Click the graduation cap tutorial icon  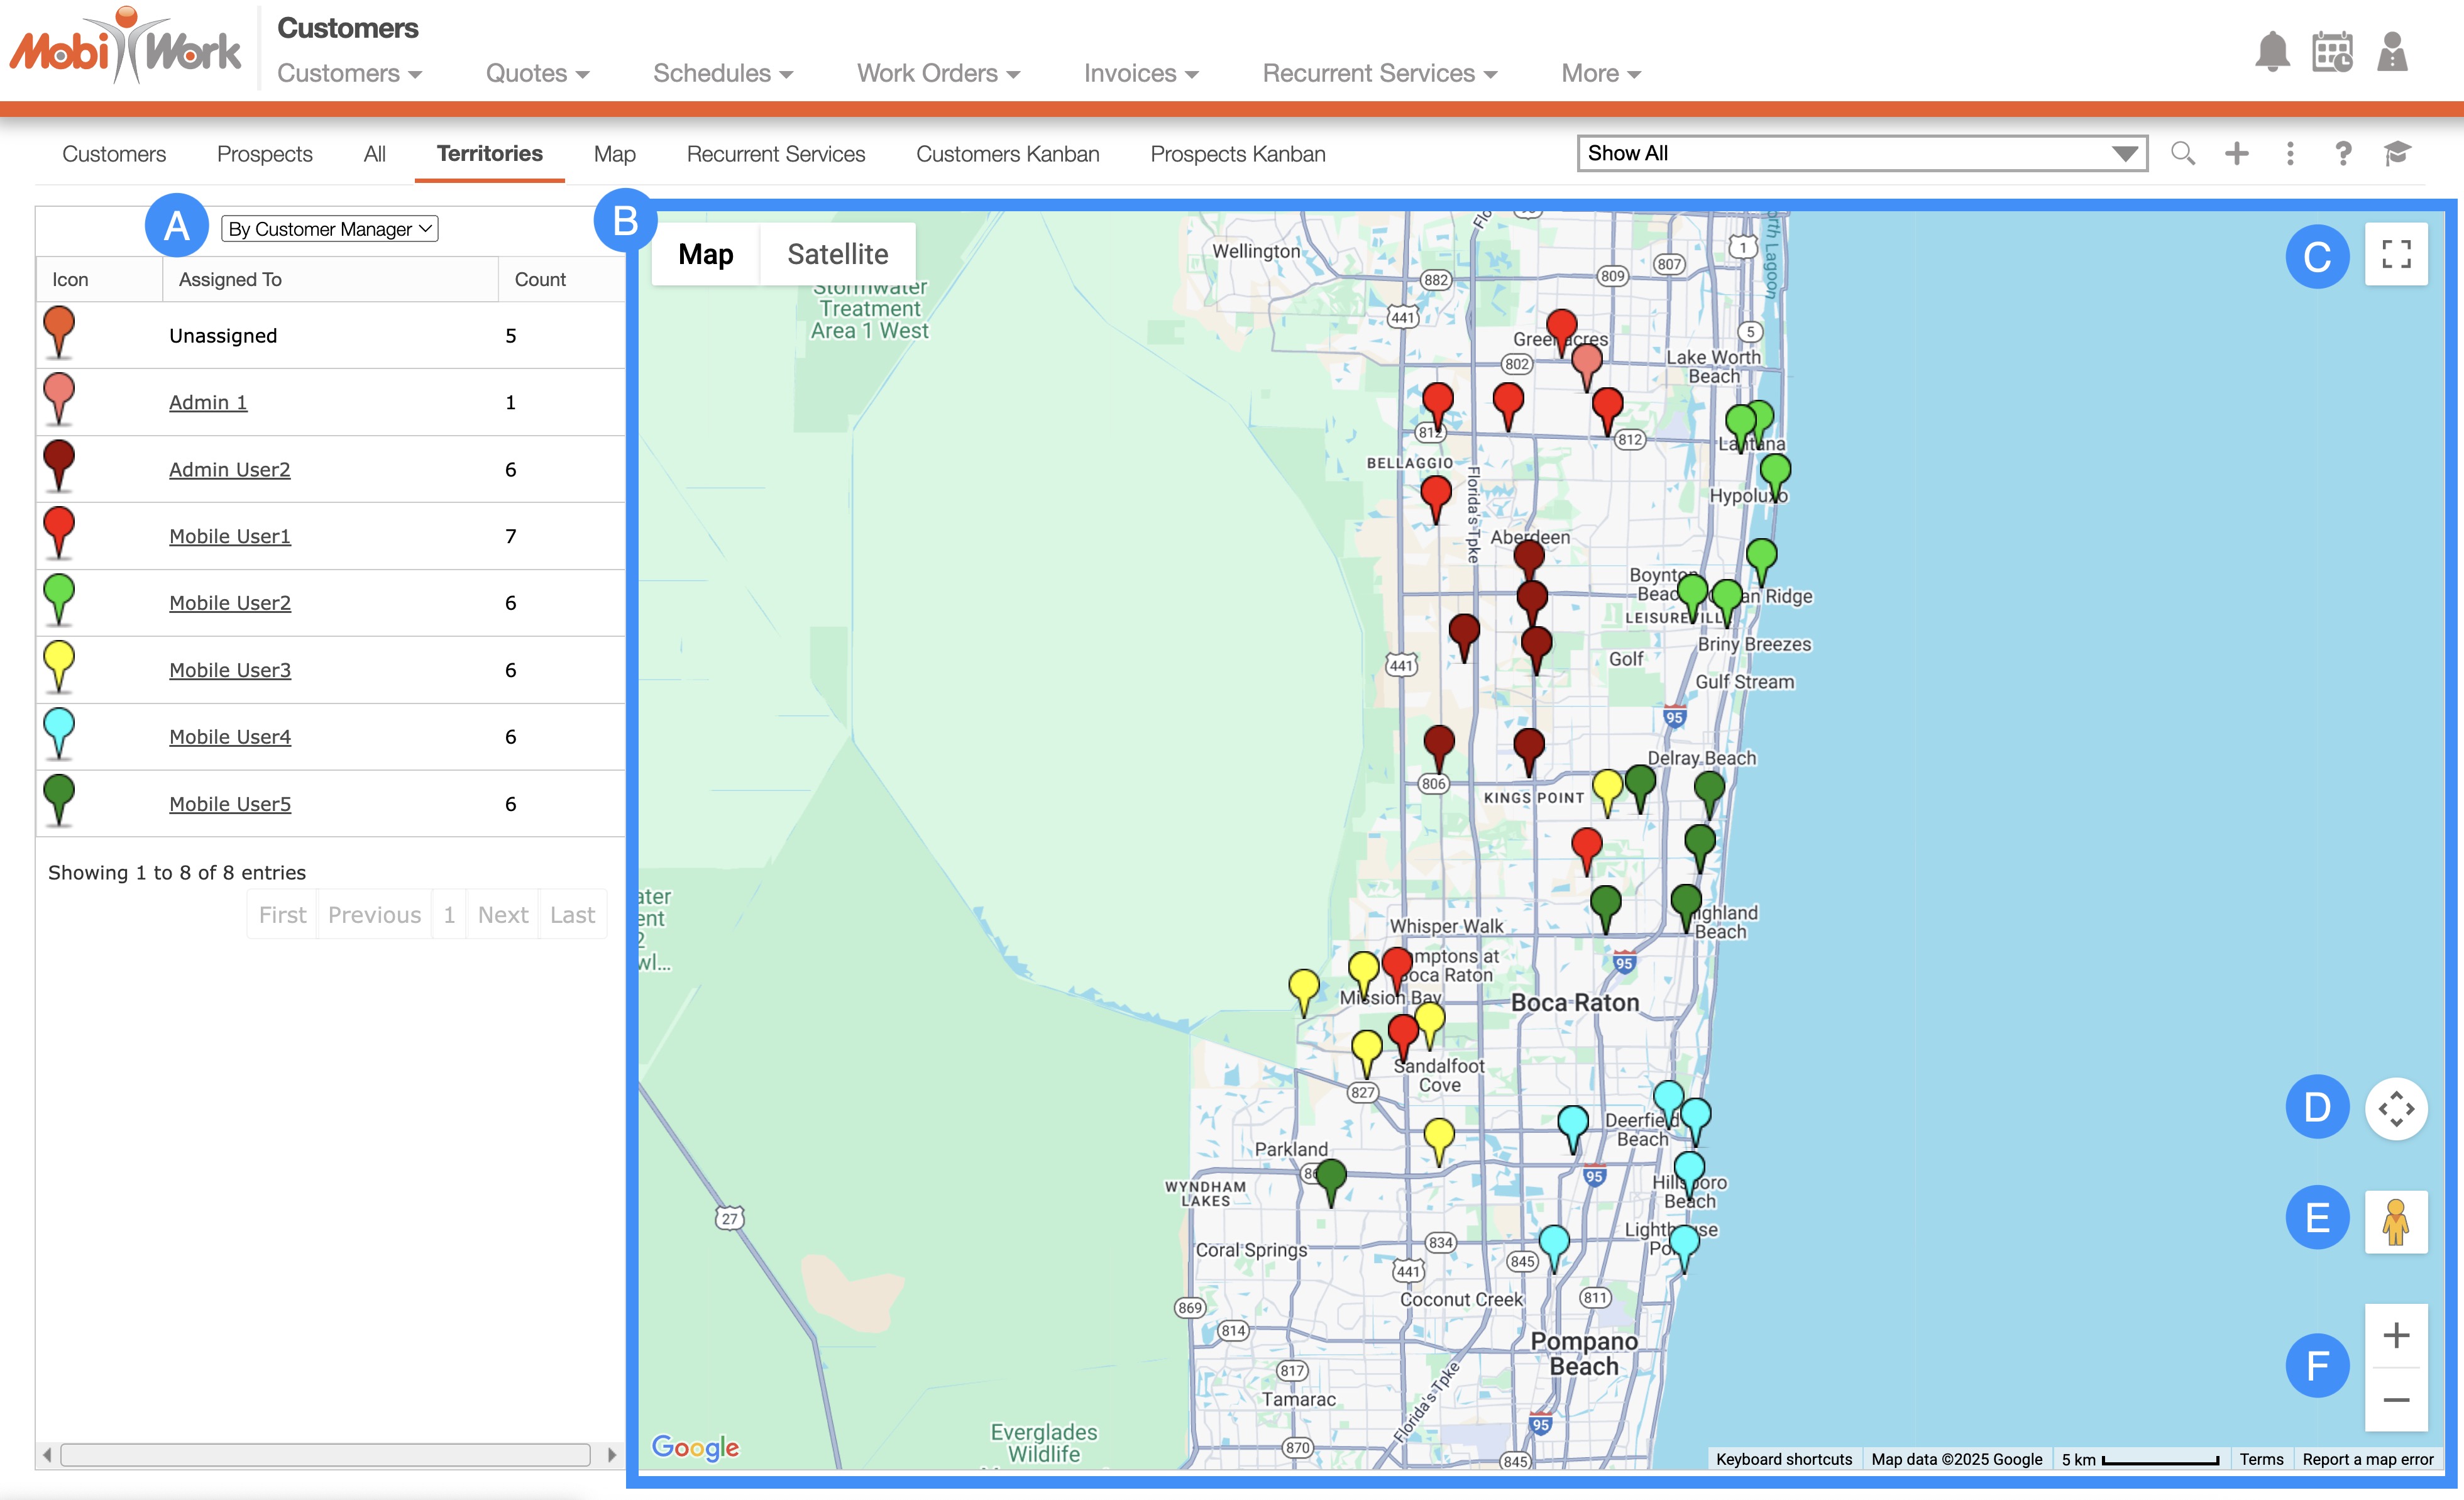[x=2397, y=153]
